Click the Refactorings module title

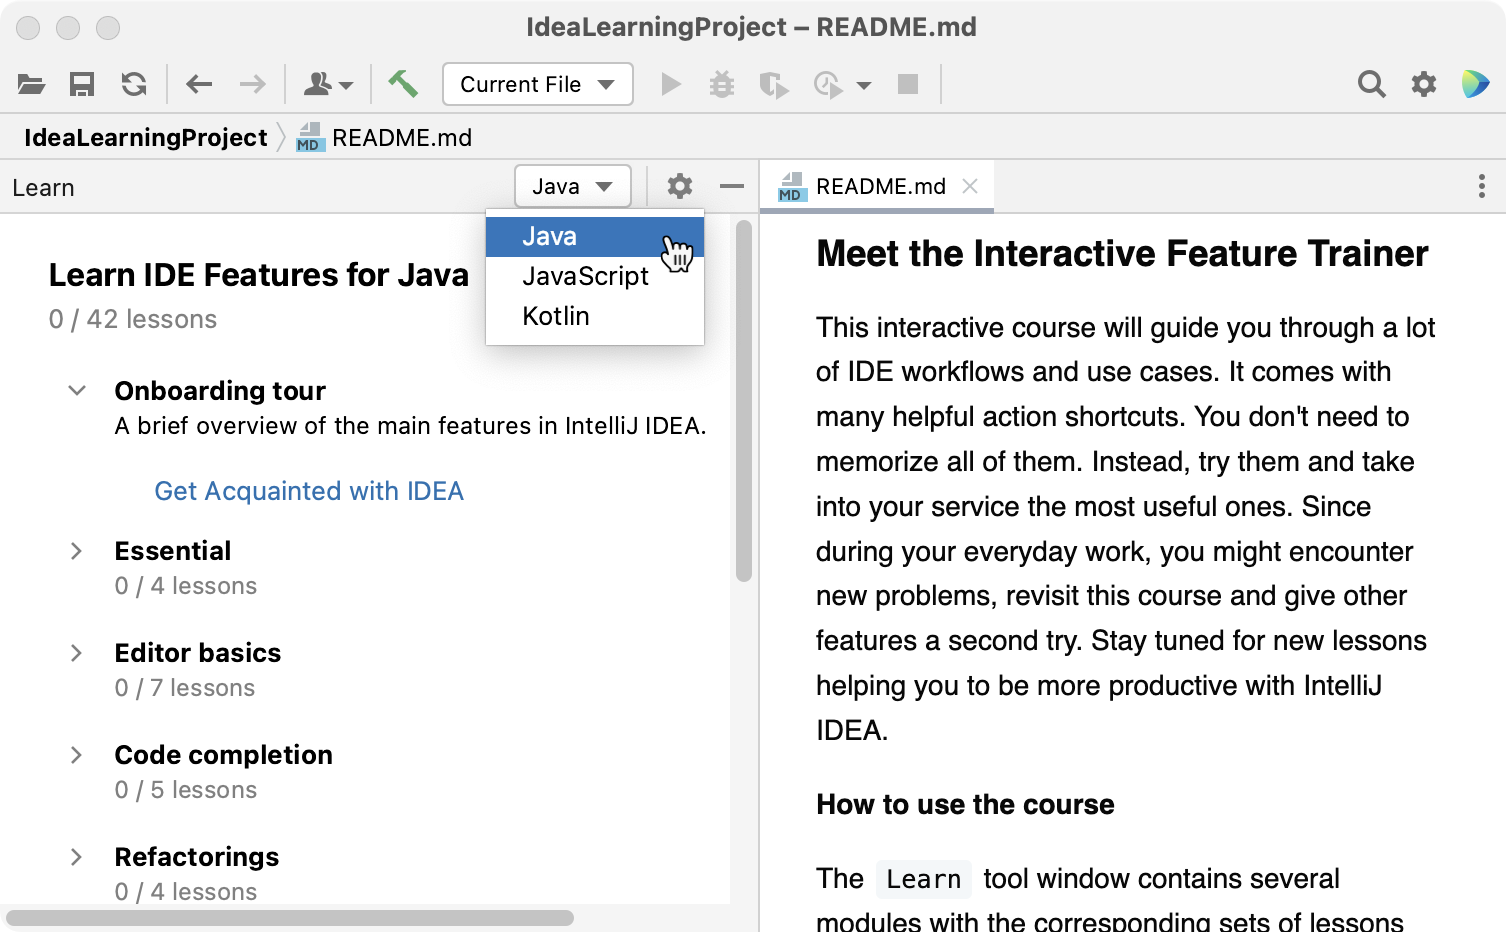click(197, 857)
